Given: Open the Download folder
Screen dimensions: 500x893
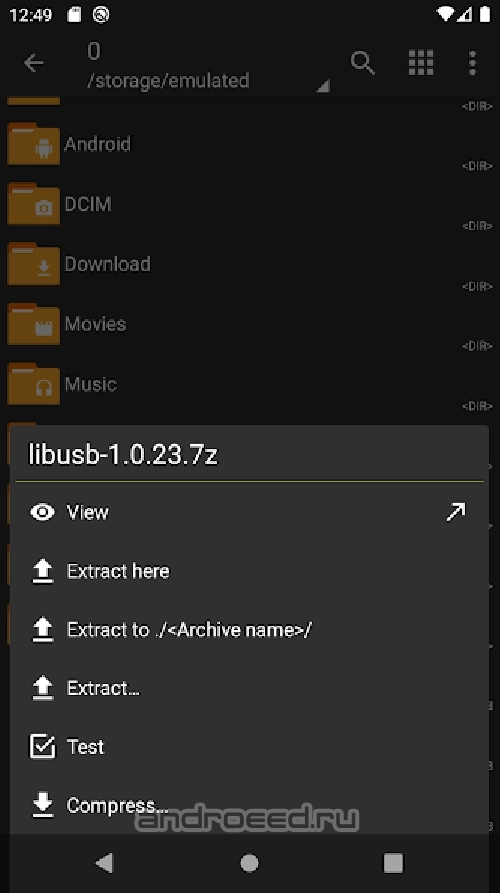Looking at the screenshot, I should tap(250, 264).
